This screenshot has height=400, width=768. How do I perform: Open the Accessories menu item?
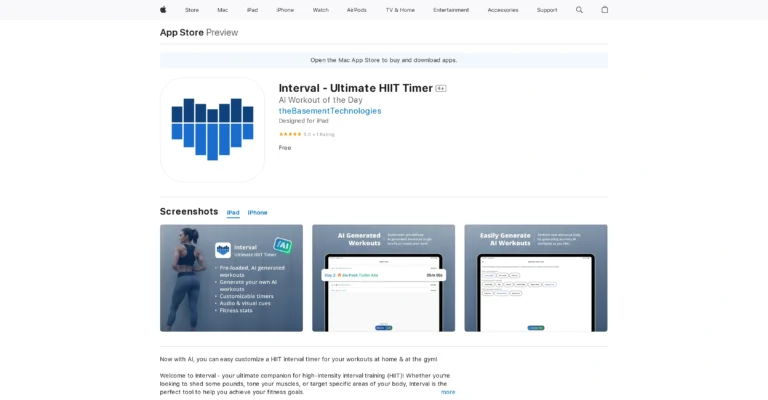coord(503,10)
